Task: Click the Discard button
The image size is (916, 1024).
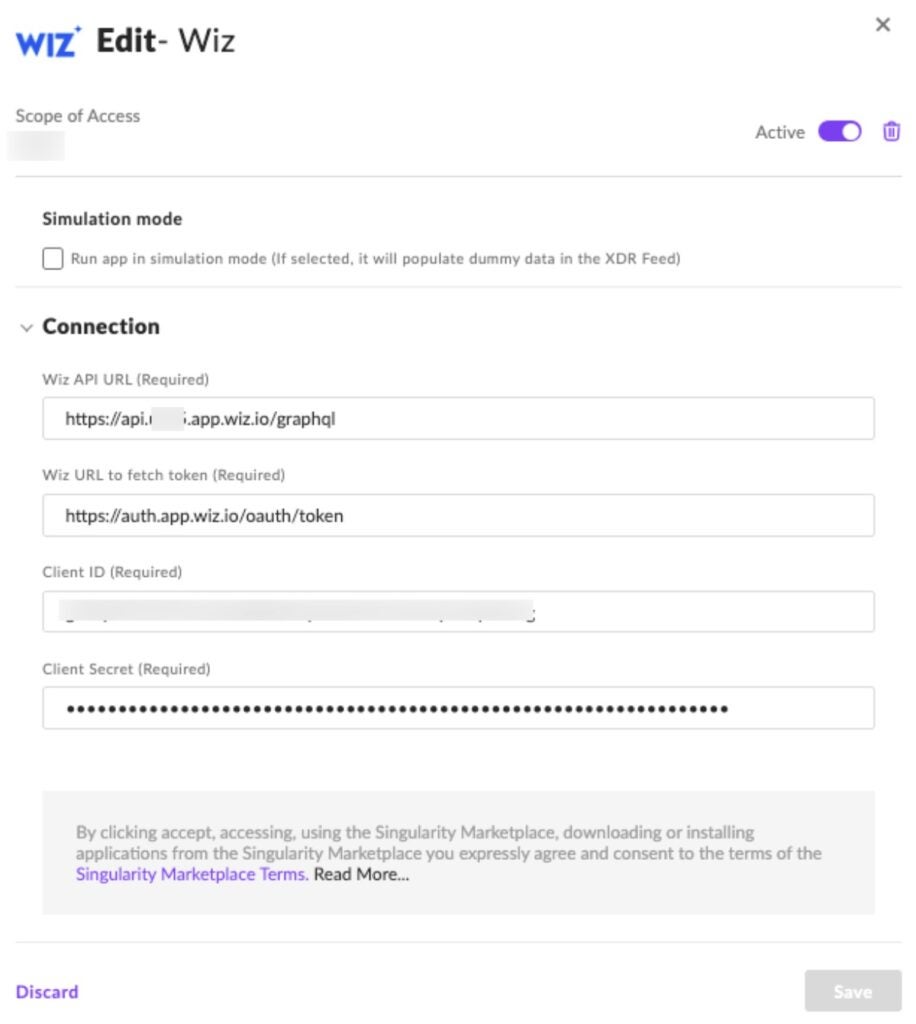Action: point(46,991)
